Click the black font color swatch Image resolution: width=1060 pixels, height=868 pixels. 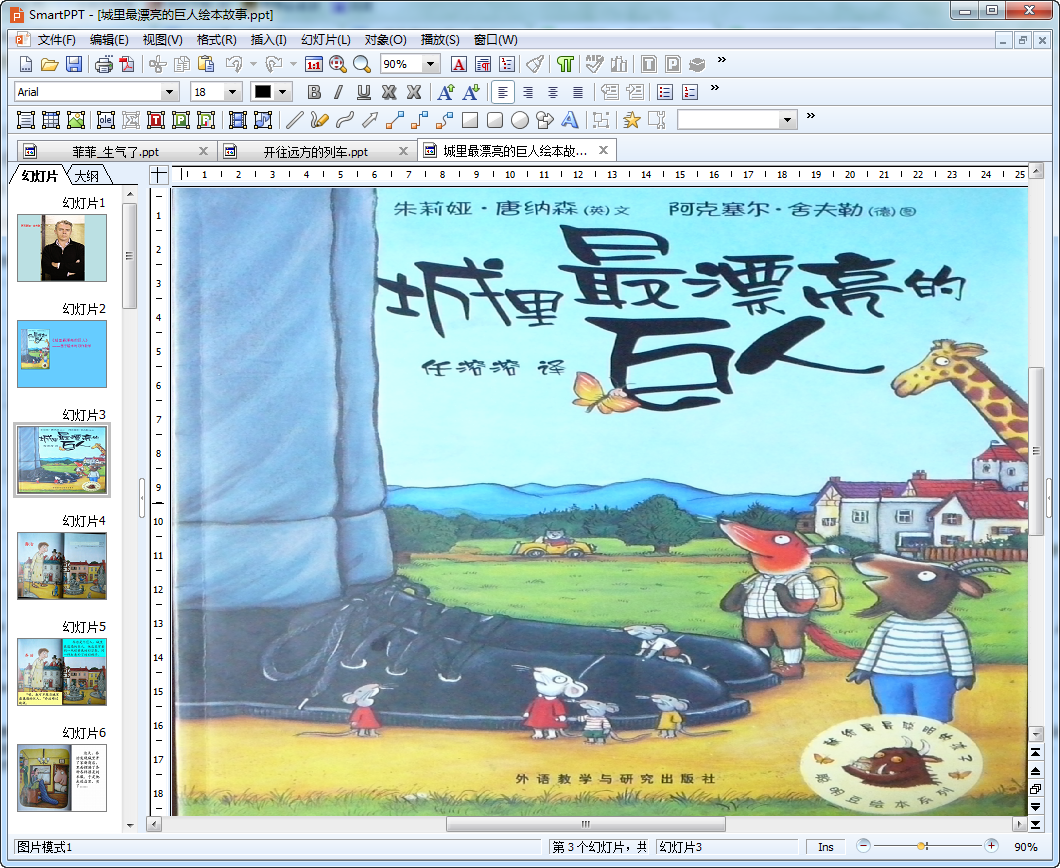(x=263, y=92)
